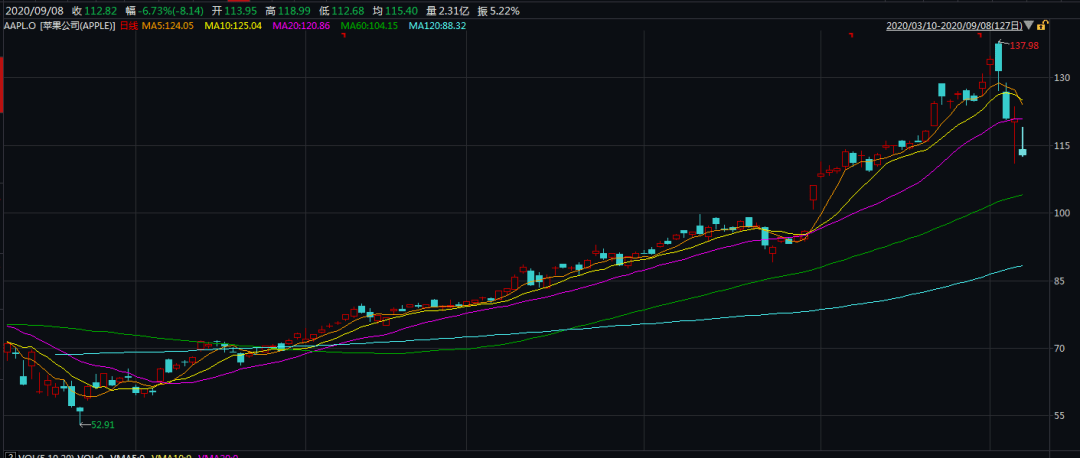Viewport: 1080px width, 458px height.
Task: Click the latest candlestick near 115
Action: 1022,151
